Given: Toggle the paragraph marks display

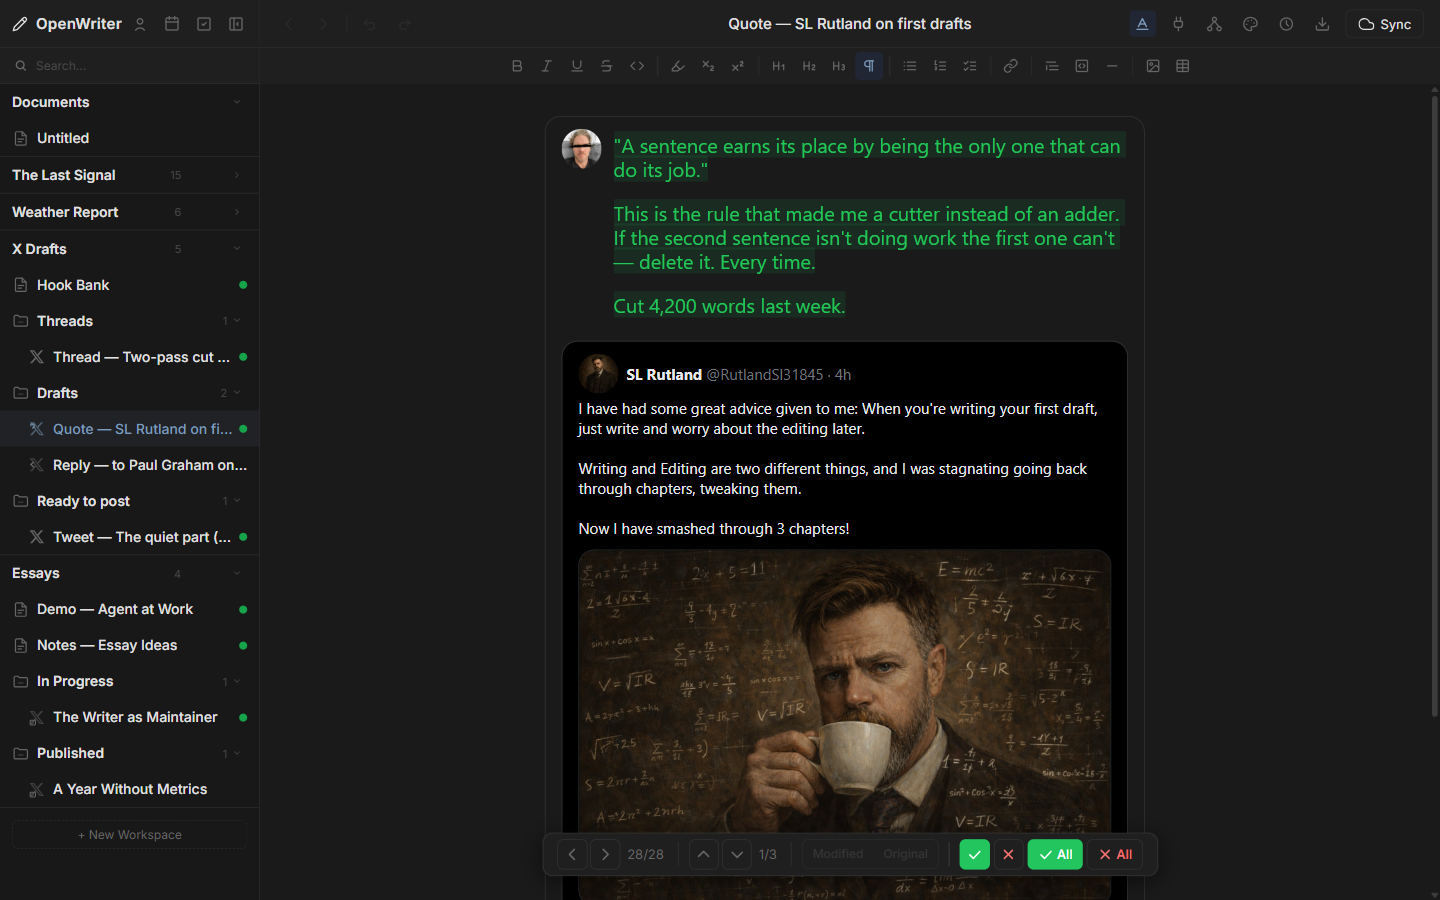Looking at the screenshot, I should point(869,65).
